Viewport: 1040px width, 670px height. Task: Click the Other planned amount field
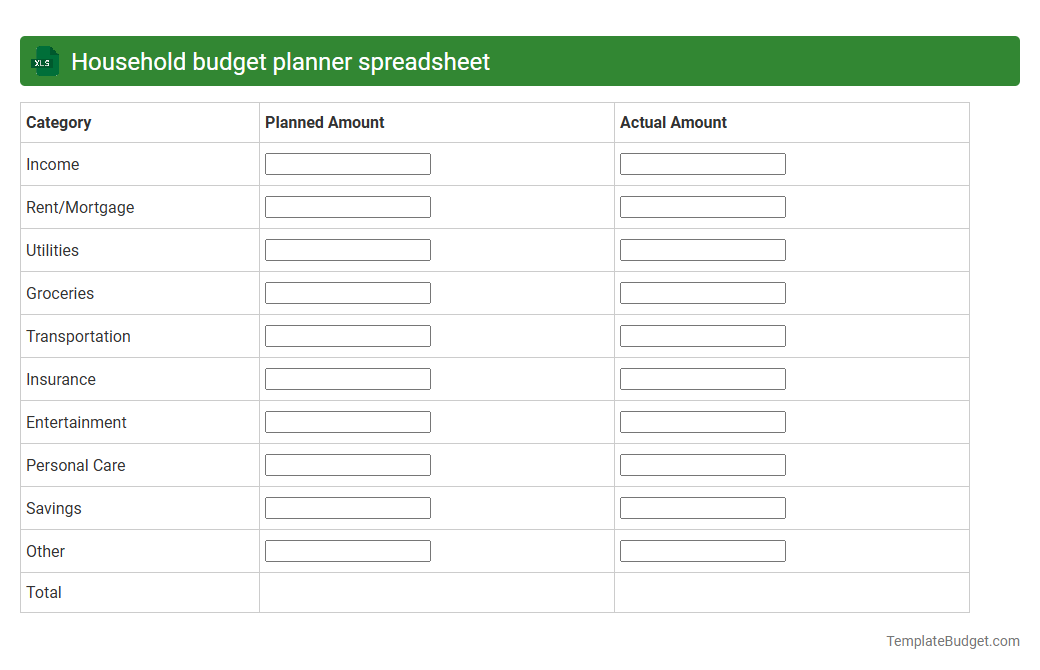click(x=347, y=550)
